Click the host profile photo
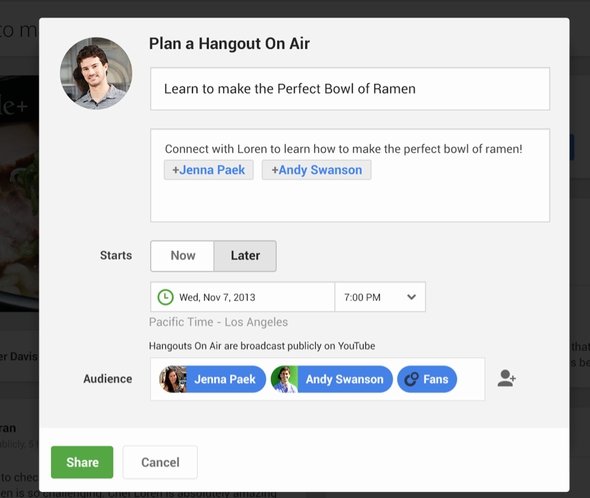Screen dimensions: 590x498 [x=96, y=73]
